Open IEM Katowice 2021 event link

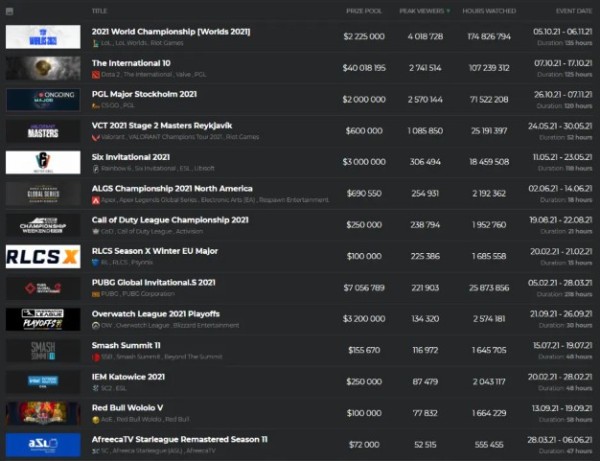point(128,377)
